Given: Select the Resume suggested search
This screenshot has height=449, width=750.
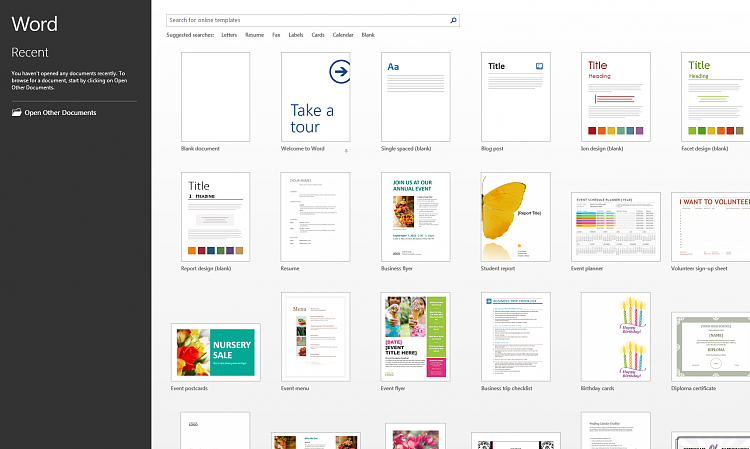Looking at the screenshot, I should [254, 35].
